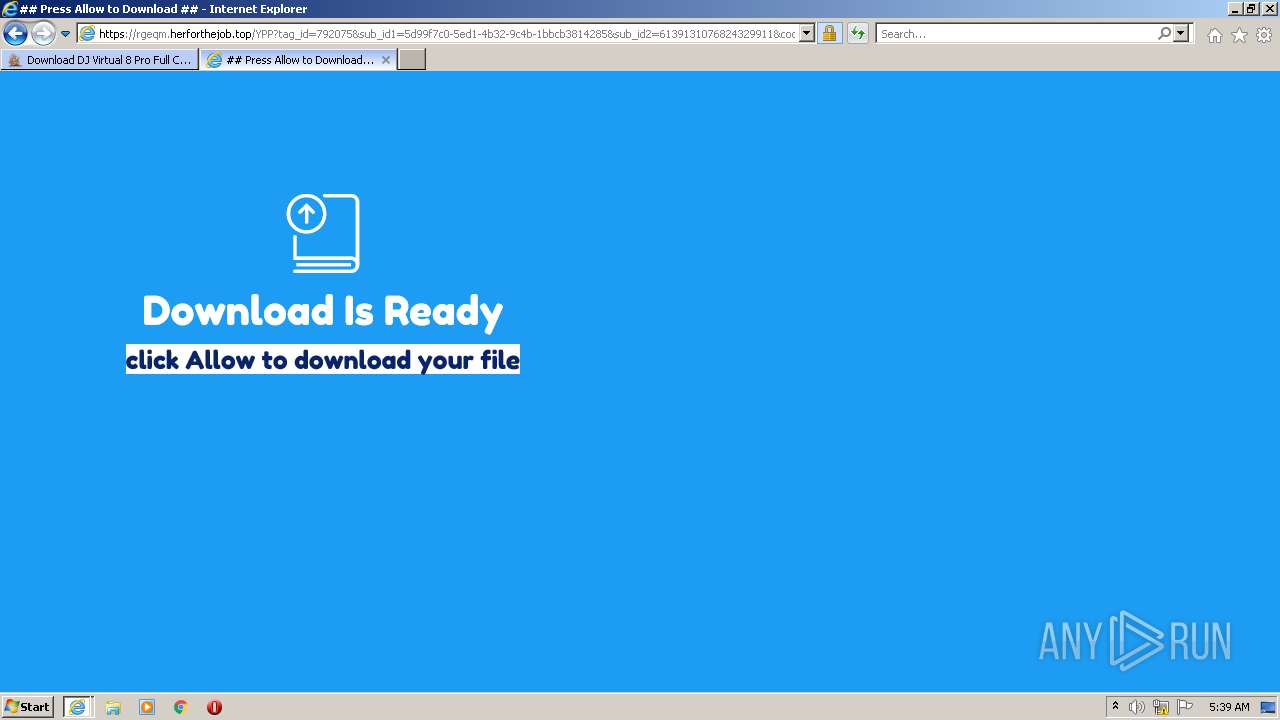The height and width of the screenshot is (720, 1280).
Task: Click the Show desktop button
Action: [1270, 707]
